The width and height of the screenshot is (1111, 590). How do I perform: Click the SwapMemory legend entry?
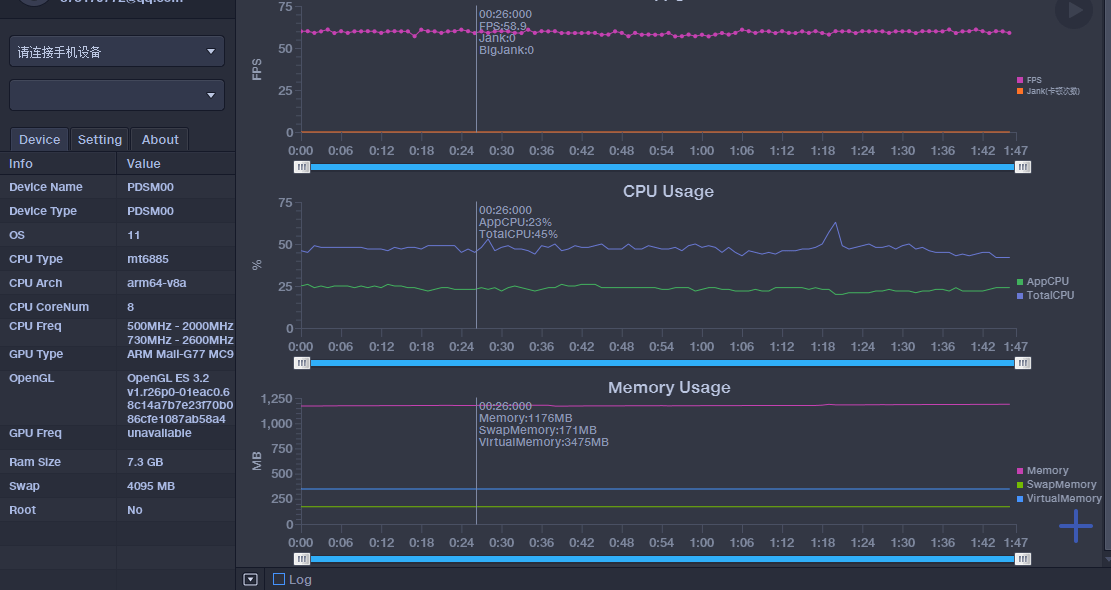(1060, 484)
